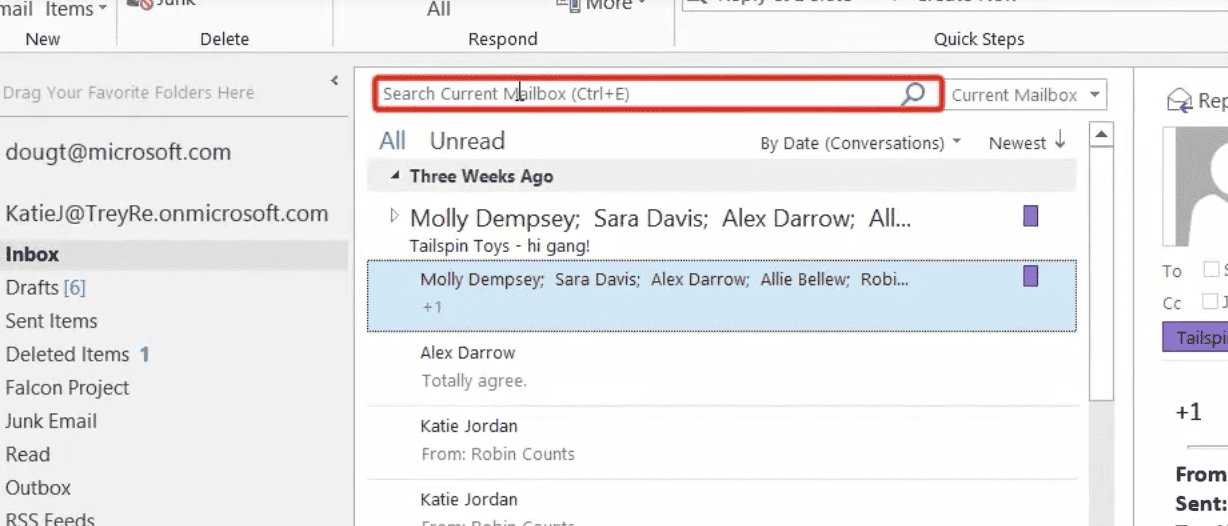
Task: Click the search magnifier icon
Action: pos(912,94)
